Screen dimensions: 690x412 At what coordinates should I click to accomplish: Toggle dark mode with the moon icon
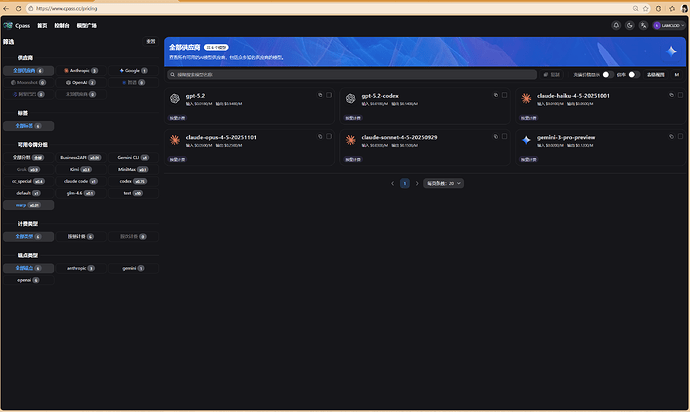click(630, 26)
